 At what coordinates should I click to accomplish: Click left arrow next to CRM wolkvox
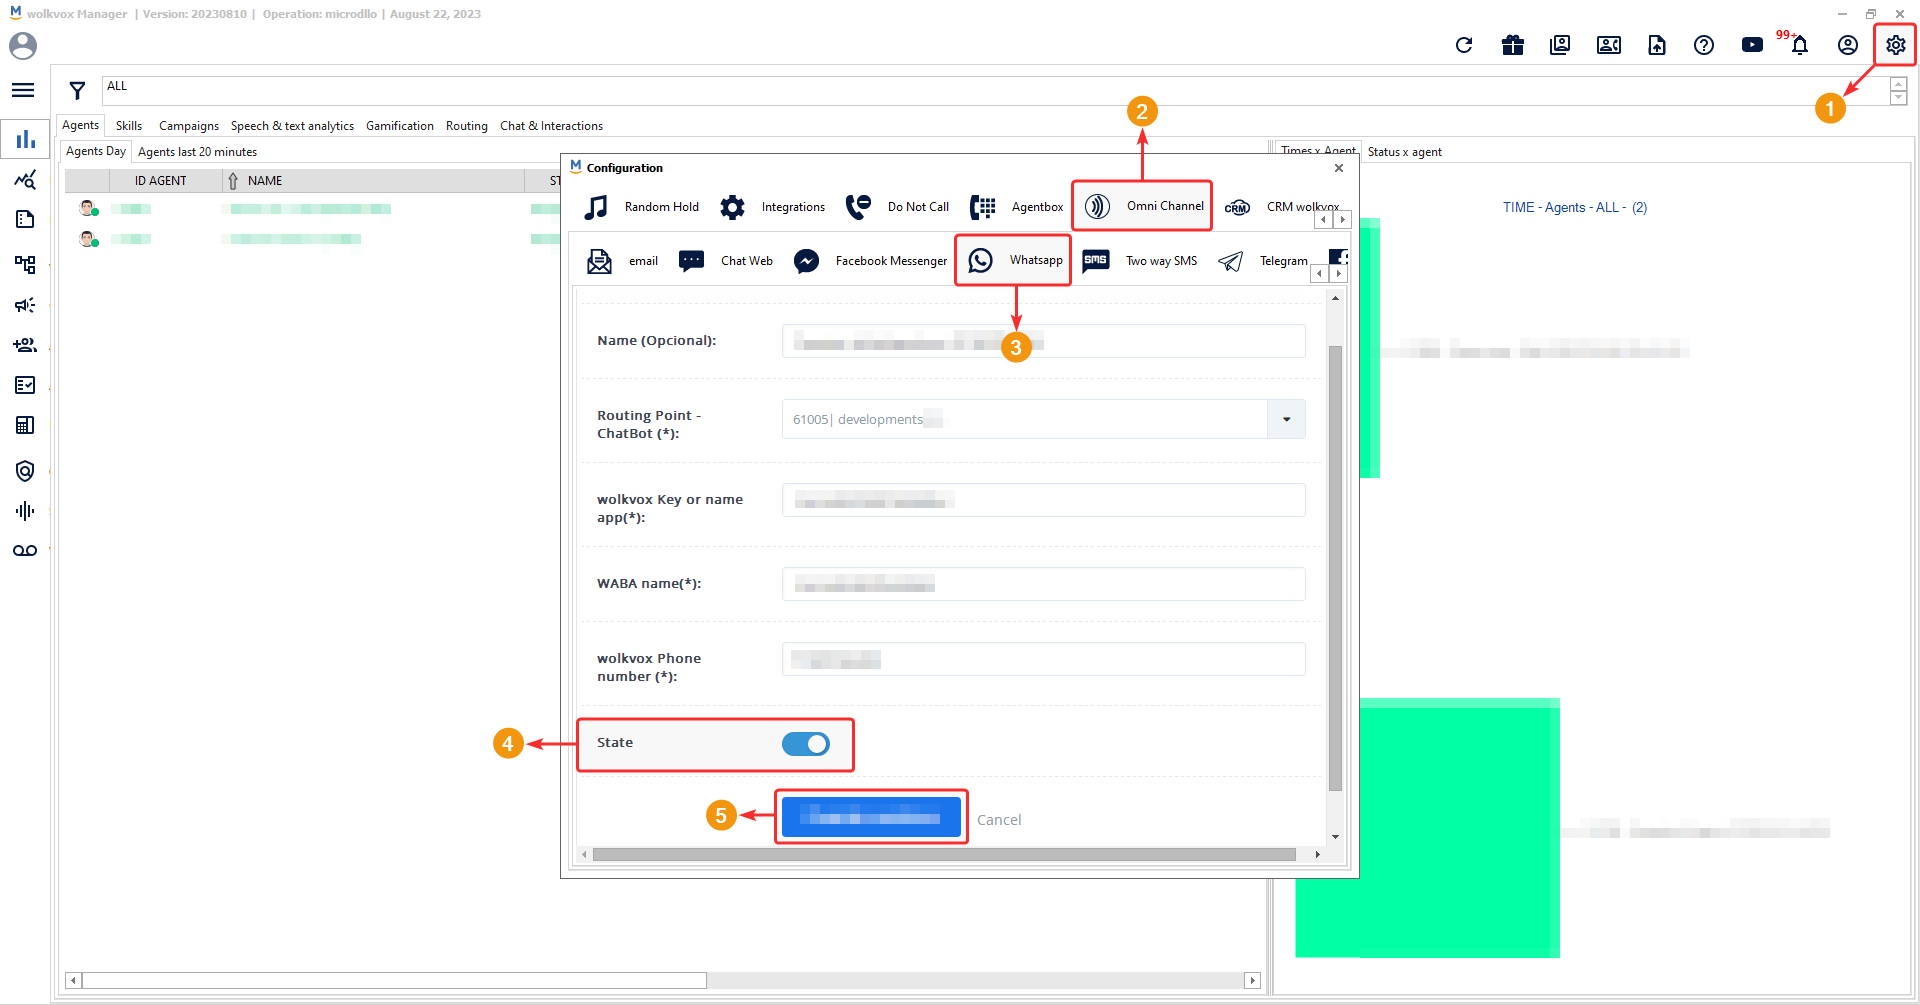coord(1325,219)
